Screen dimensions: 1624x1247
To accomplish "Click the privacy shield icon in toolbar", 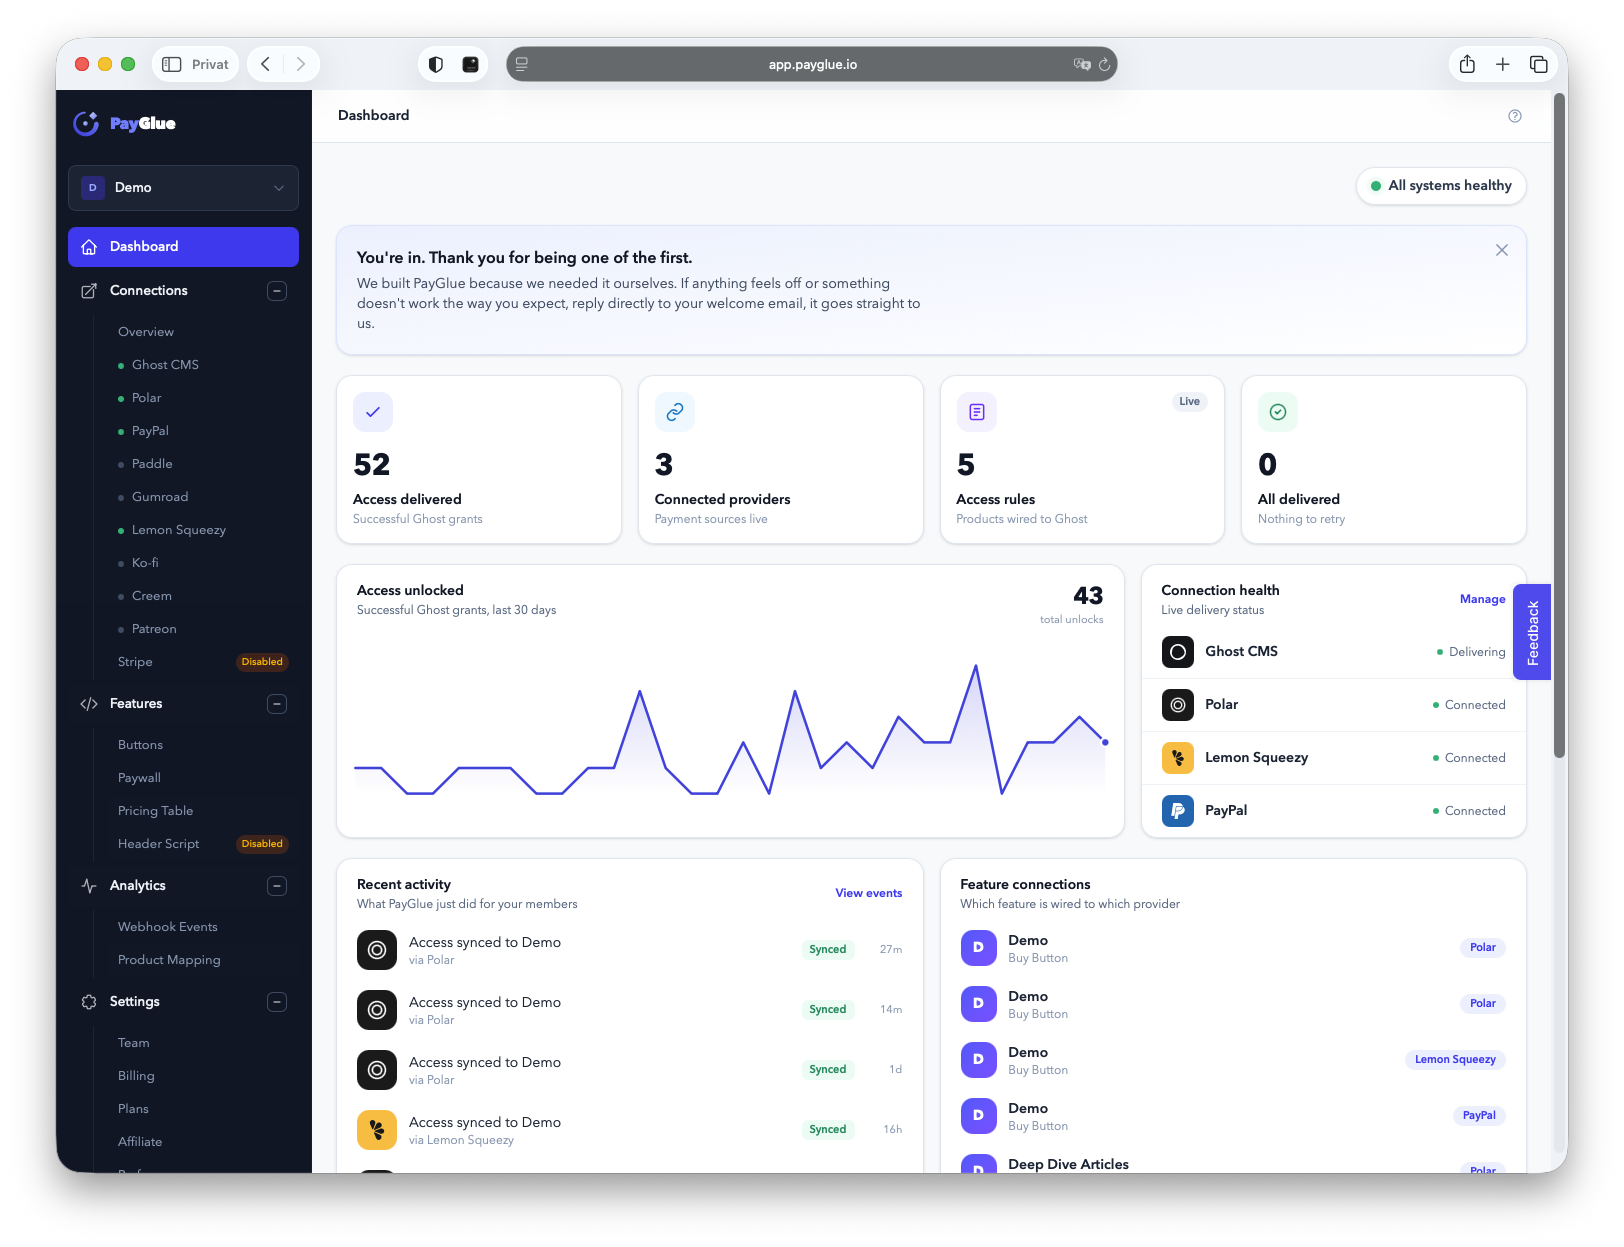I will coord(436,64).
